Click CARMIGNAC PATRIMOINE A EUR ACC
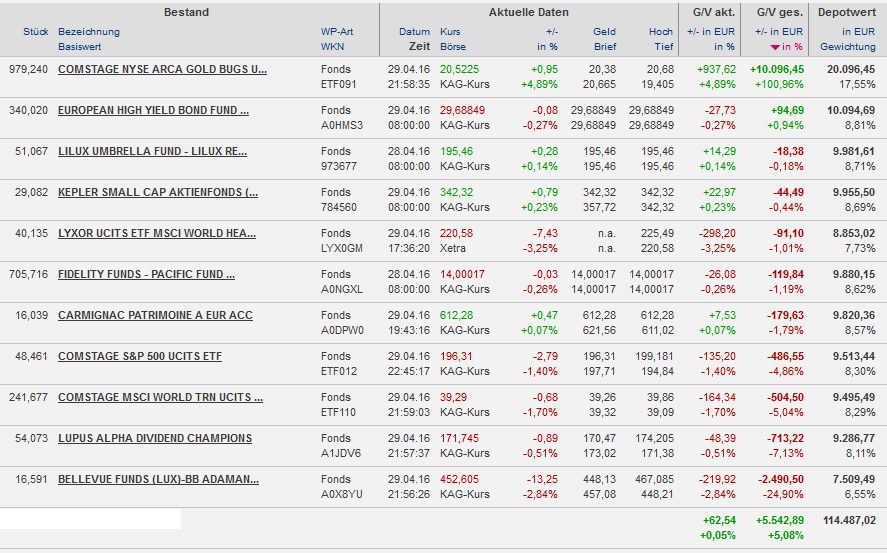Viewport: 887px width, 553px height. coord(155,315)
